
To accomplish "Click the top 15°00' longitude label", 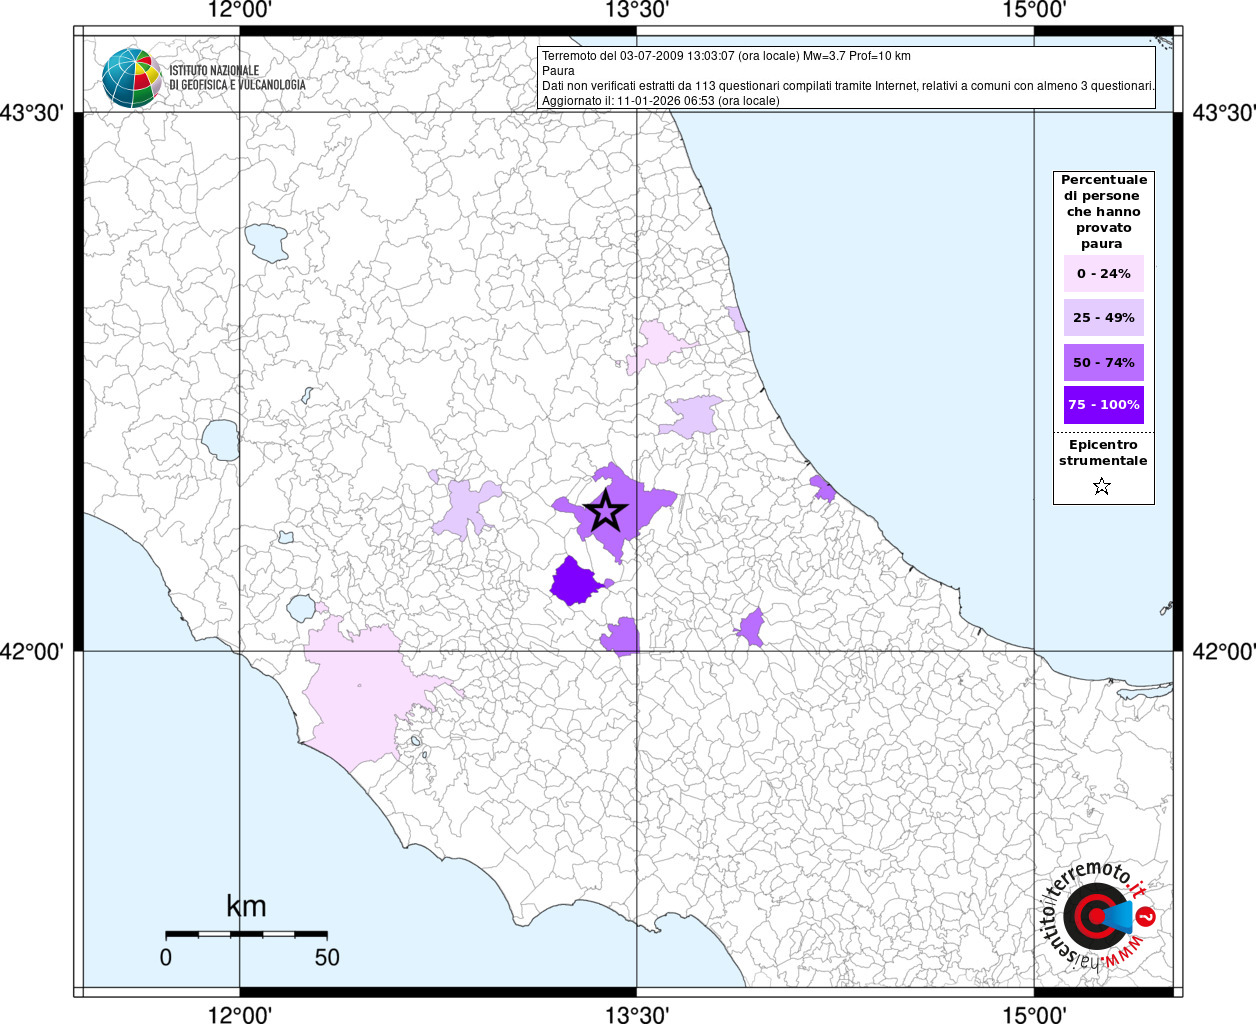I will (1034, 11).
